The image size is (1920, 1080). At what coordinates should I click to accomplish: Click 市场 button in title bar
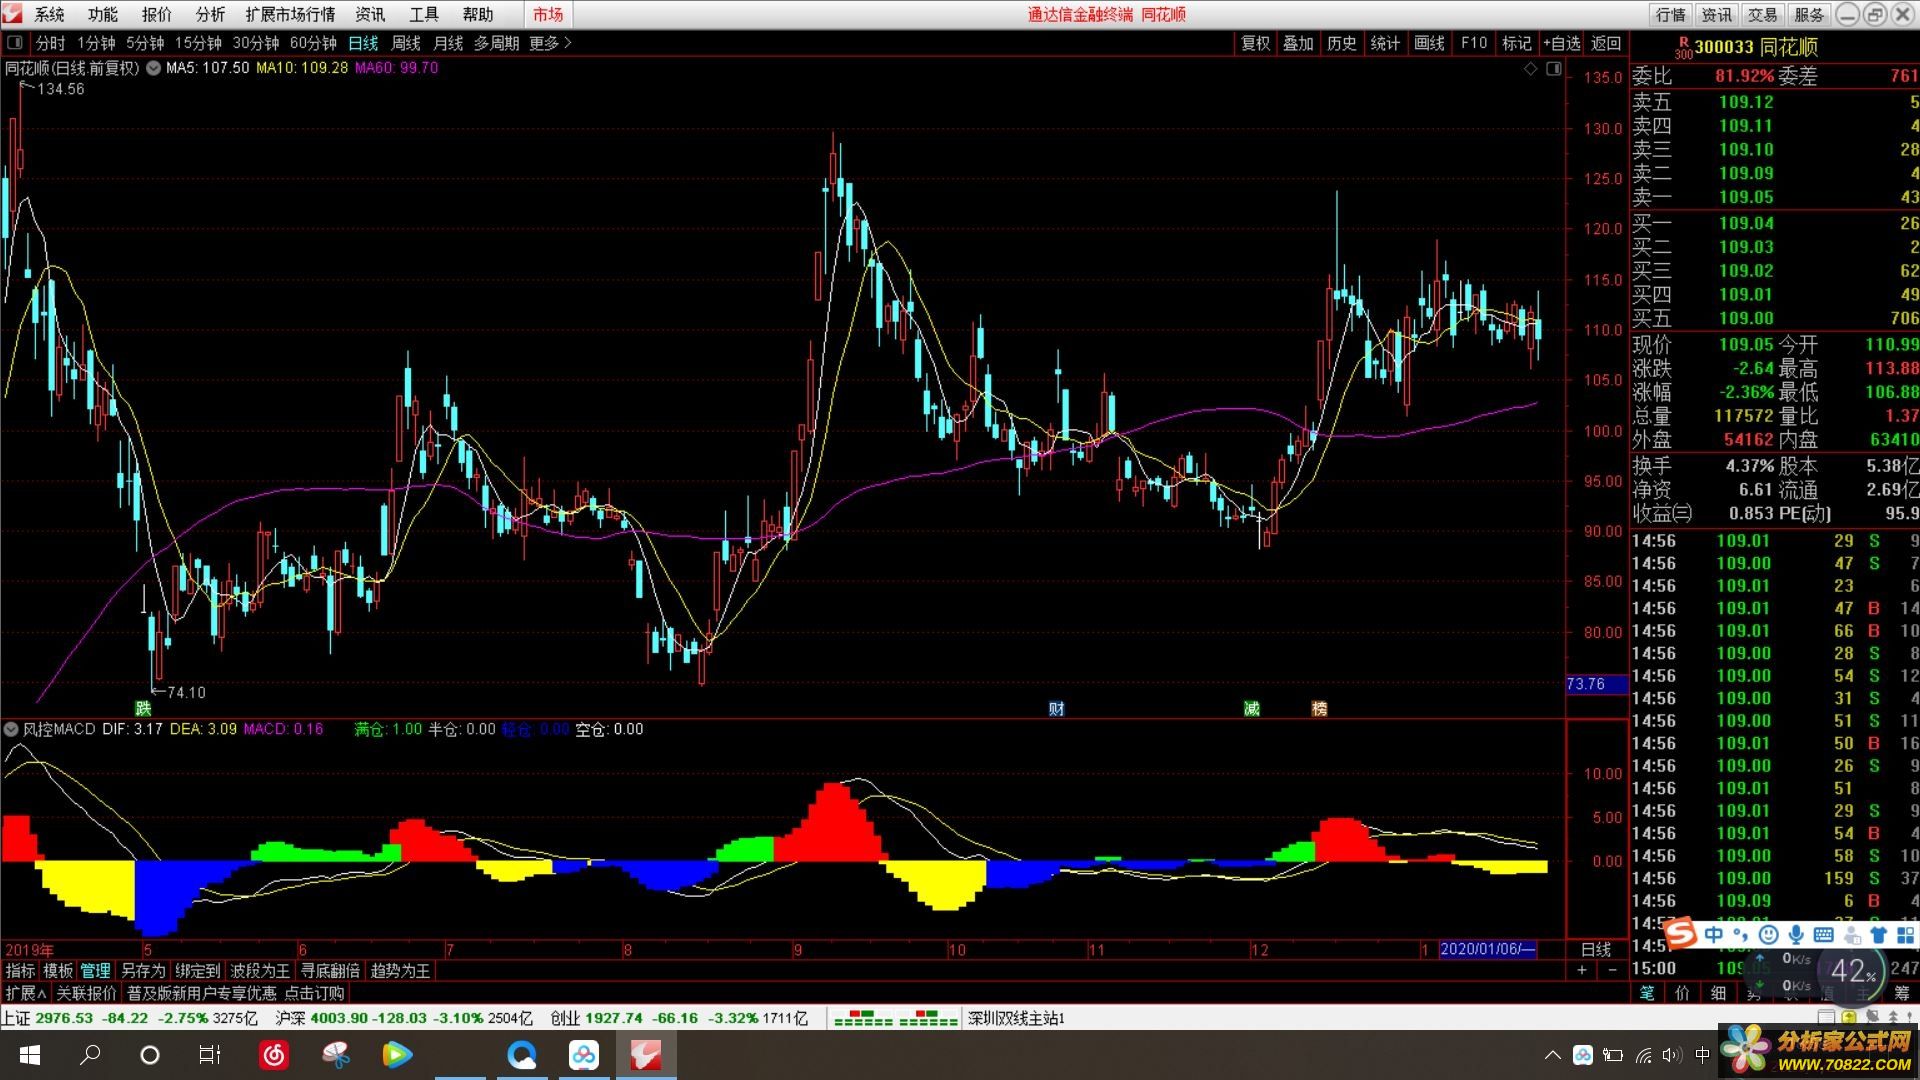[548, 14]
